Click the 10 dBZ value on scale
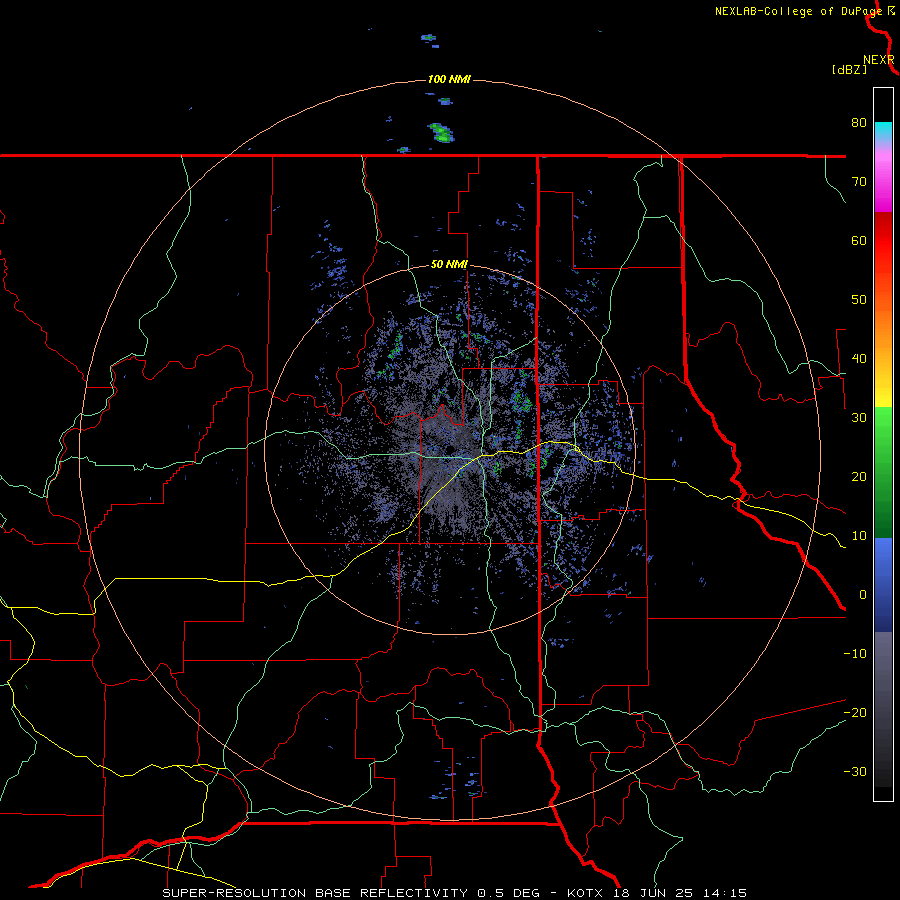Screen dimensions: 900x900 coord(859,537)
